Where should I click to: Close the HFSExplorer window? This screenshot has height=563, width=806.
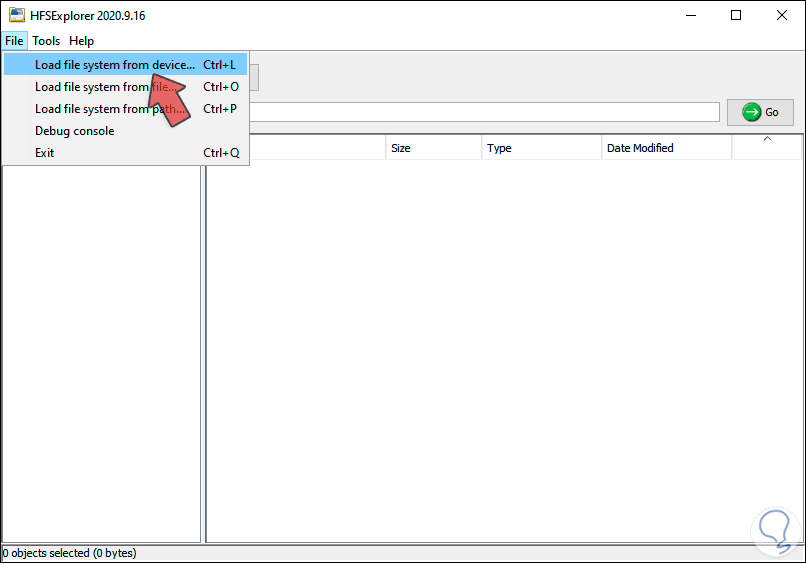782,15
